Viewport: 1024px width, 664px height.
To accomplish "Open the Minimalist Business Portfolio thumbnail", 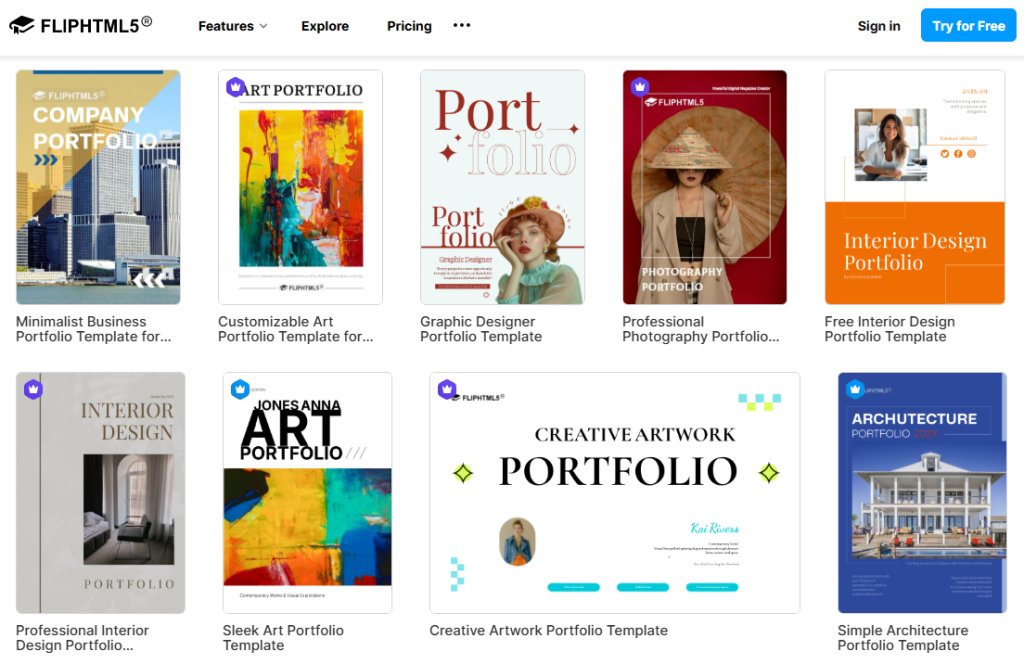I will click(98, 187).
